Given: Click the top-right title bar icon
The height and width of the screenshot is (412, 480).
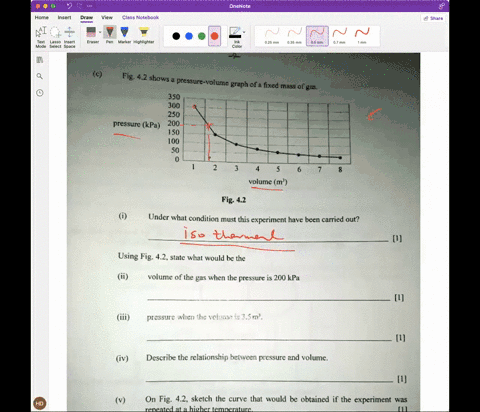Looking at the screenshot, I should (442, 6).
